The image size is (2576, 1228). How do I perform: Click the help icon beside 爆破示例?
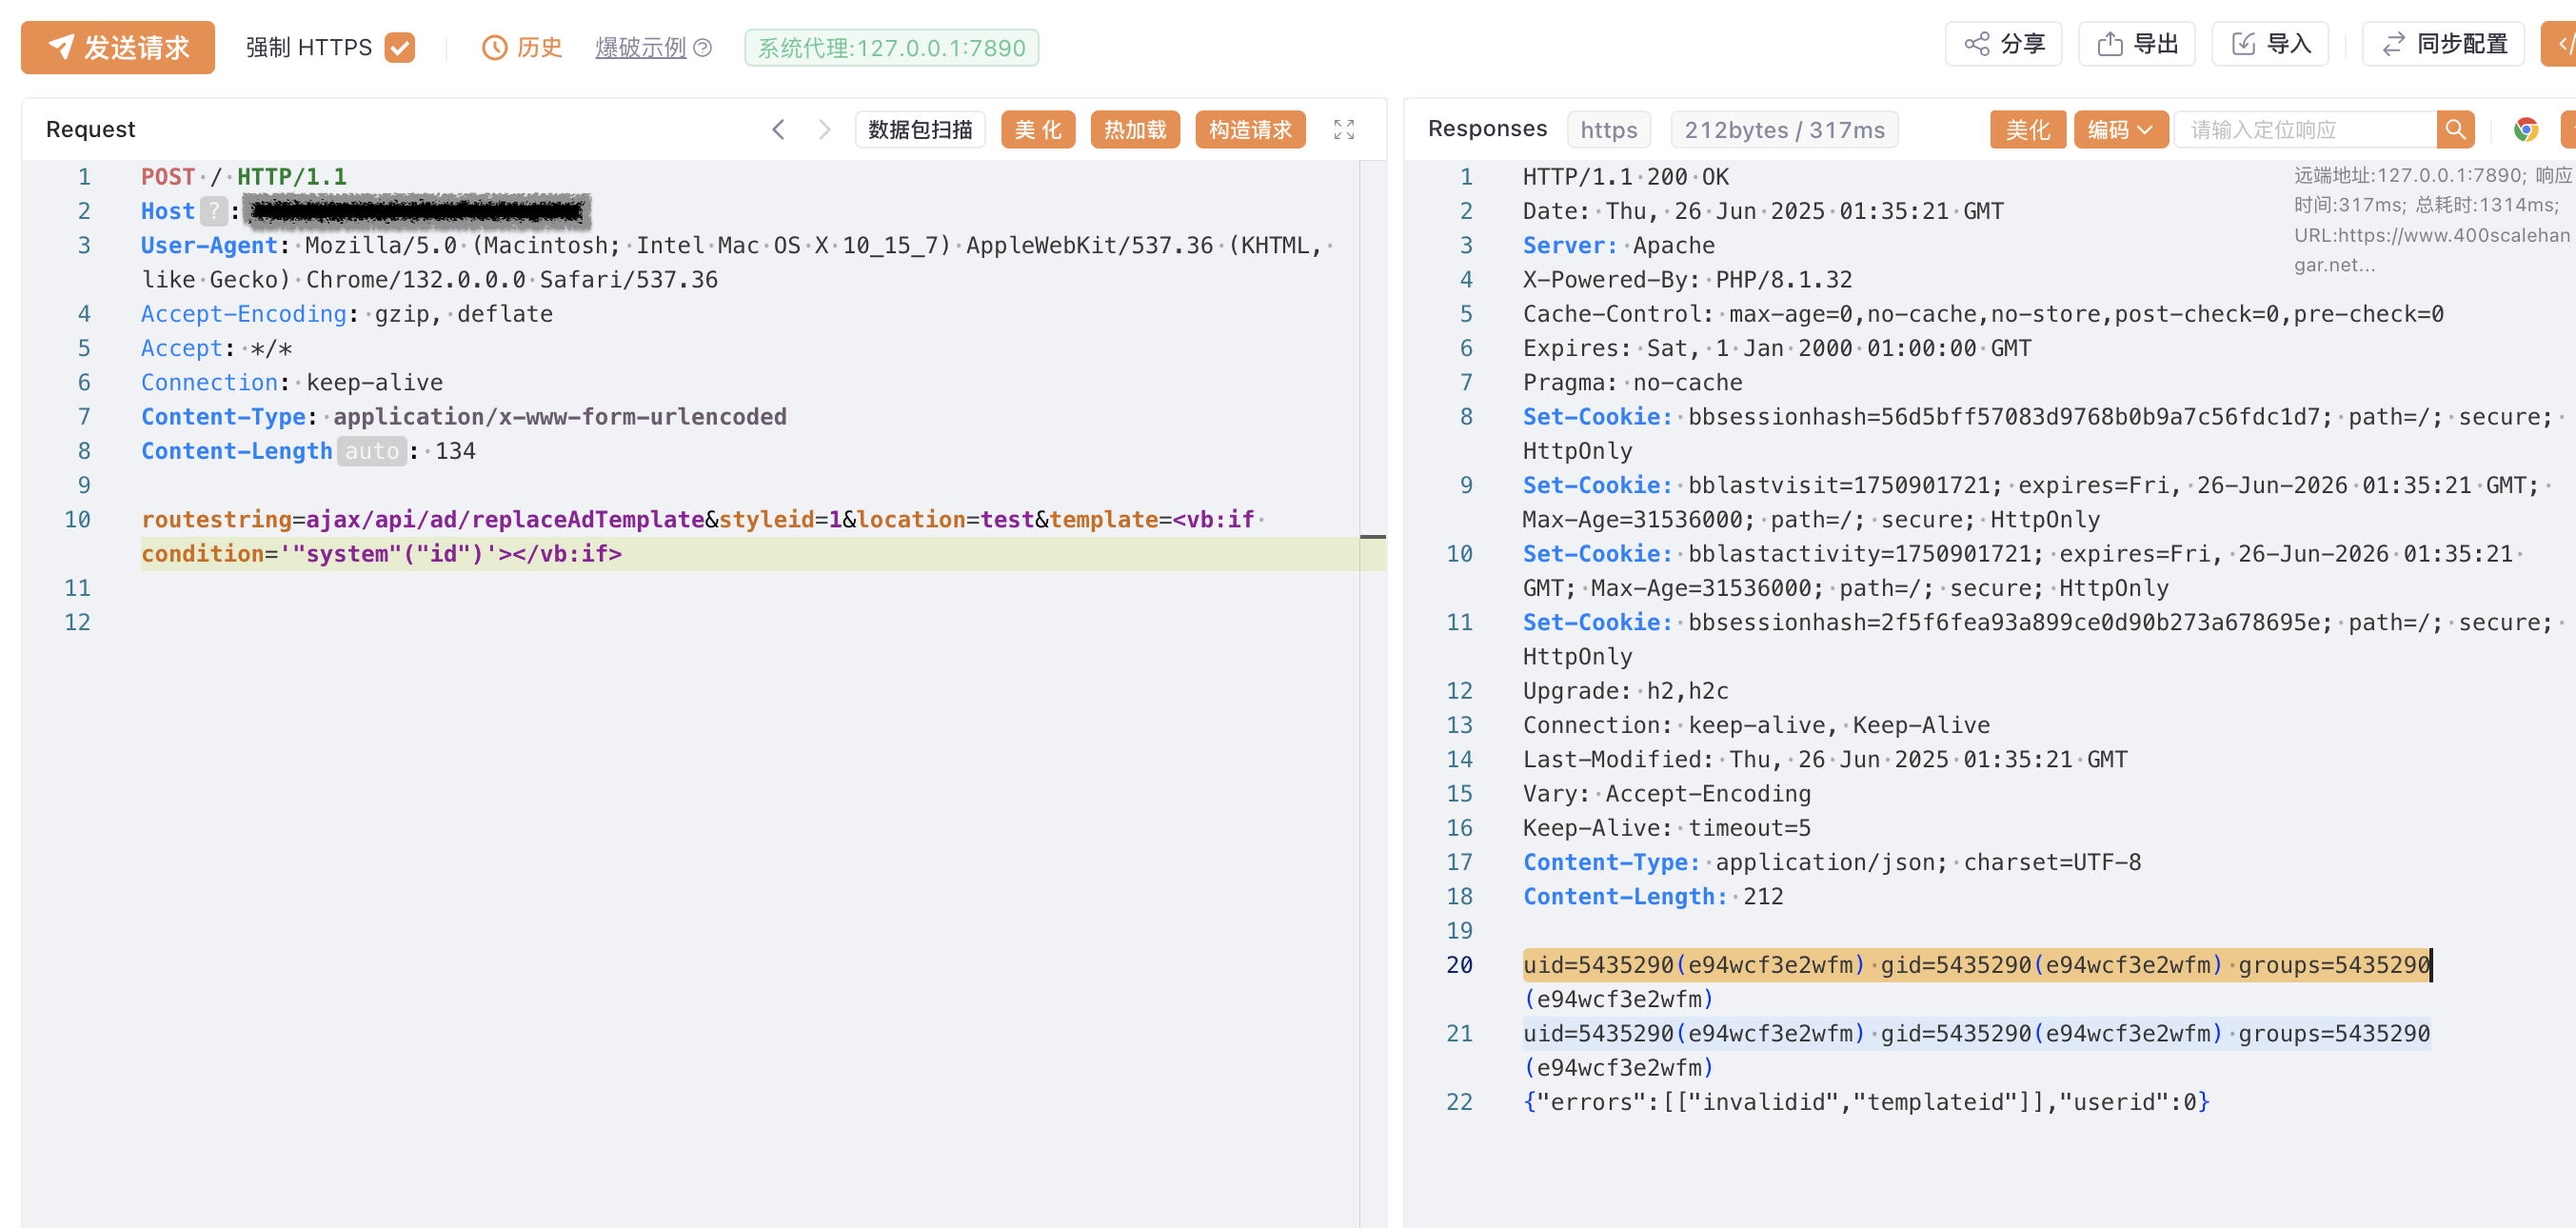point(703,47)
